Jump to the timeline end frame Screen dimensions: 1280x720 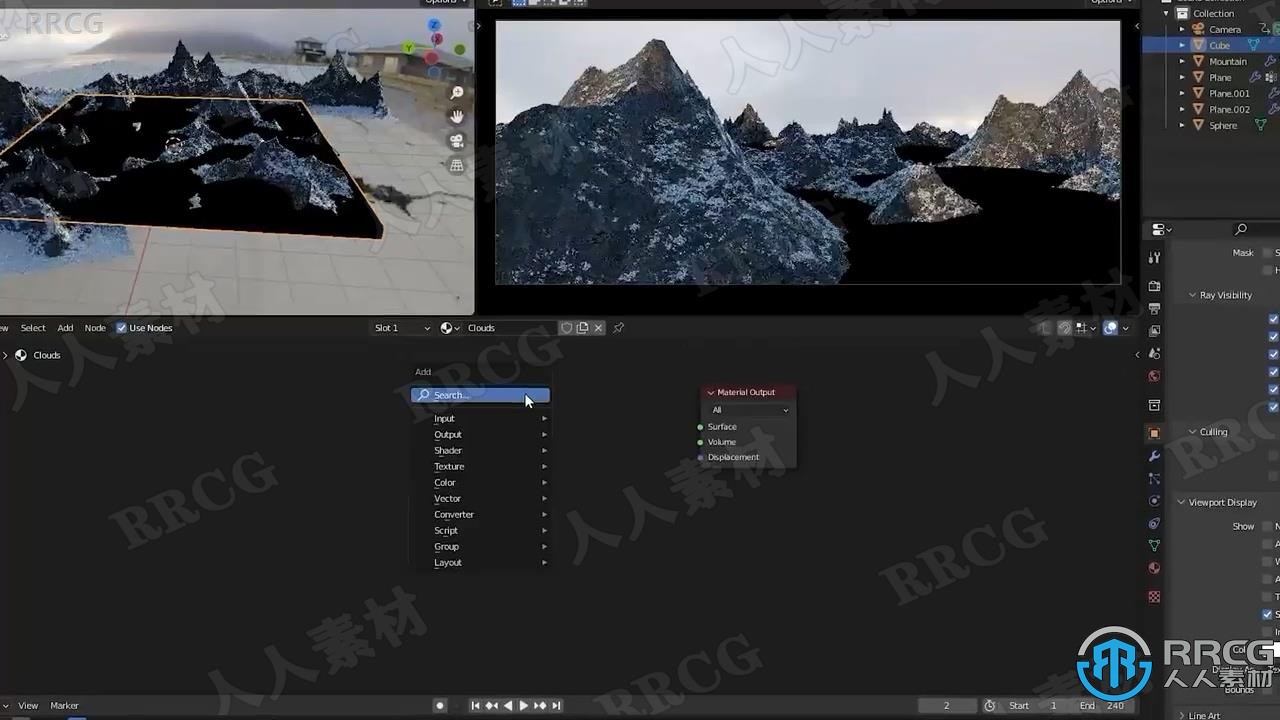point(556,706)
